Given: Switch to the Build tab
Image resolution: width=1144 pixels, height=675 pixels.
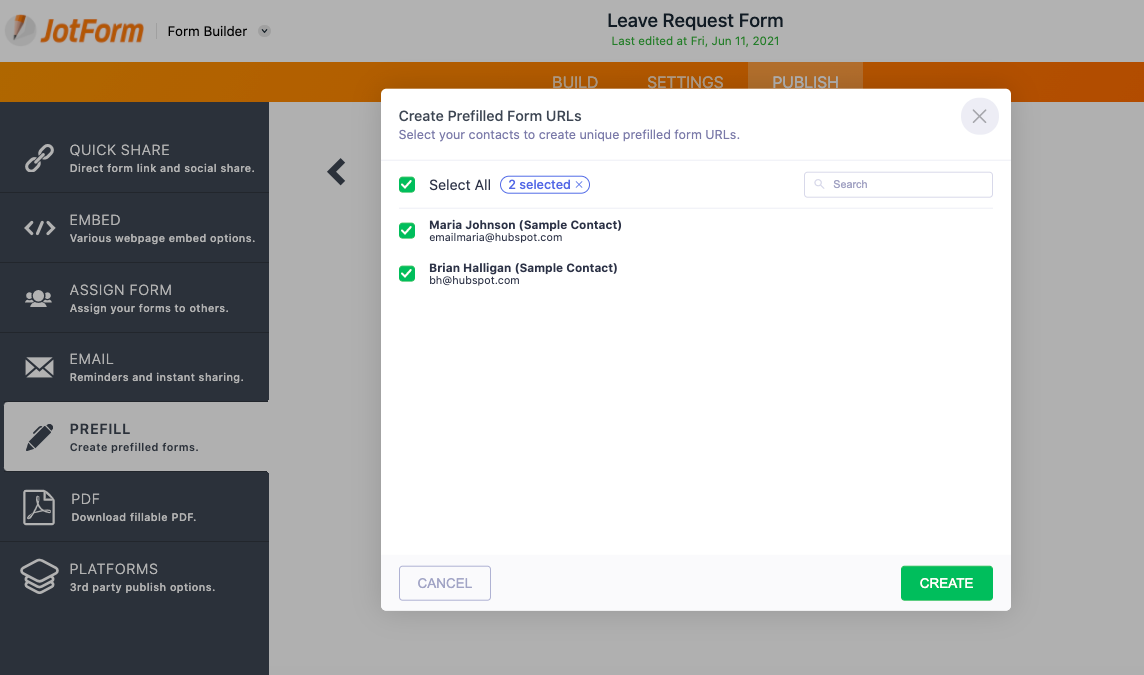Looking at the screenshot, I should [575, 82].
